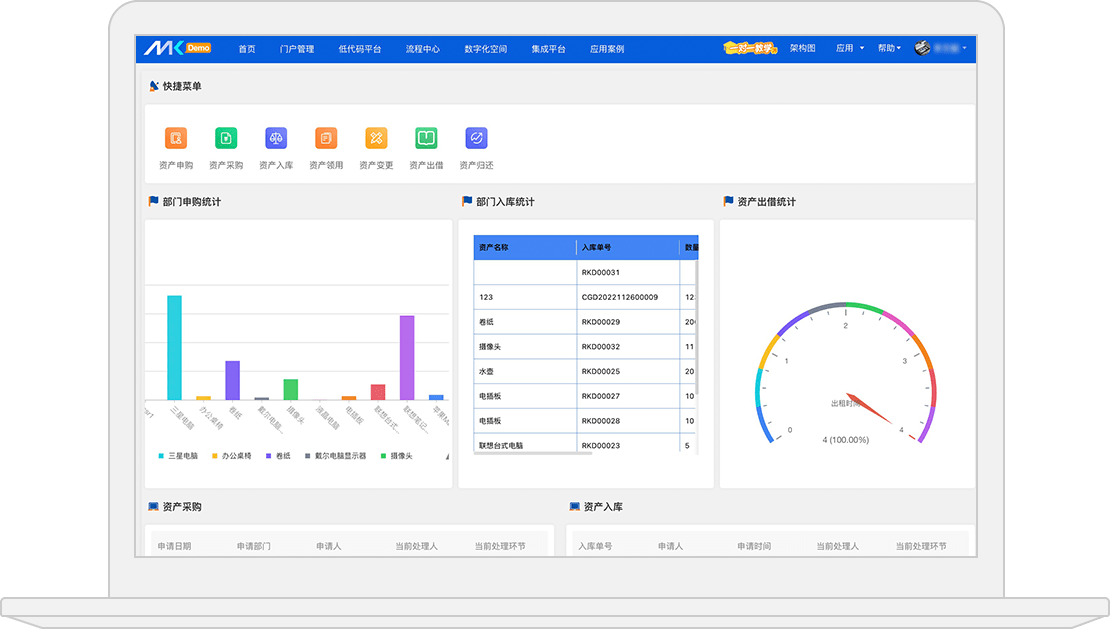Click the 一对一教学 banner button

(750, 48)
